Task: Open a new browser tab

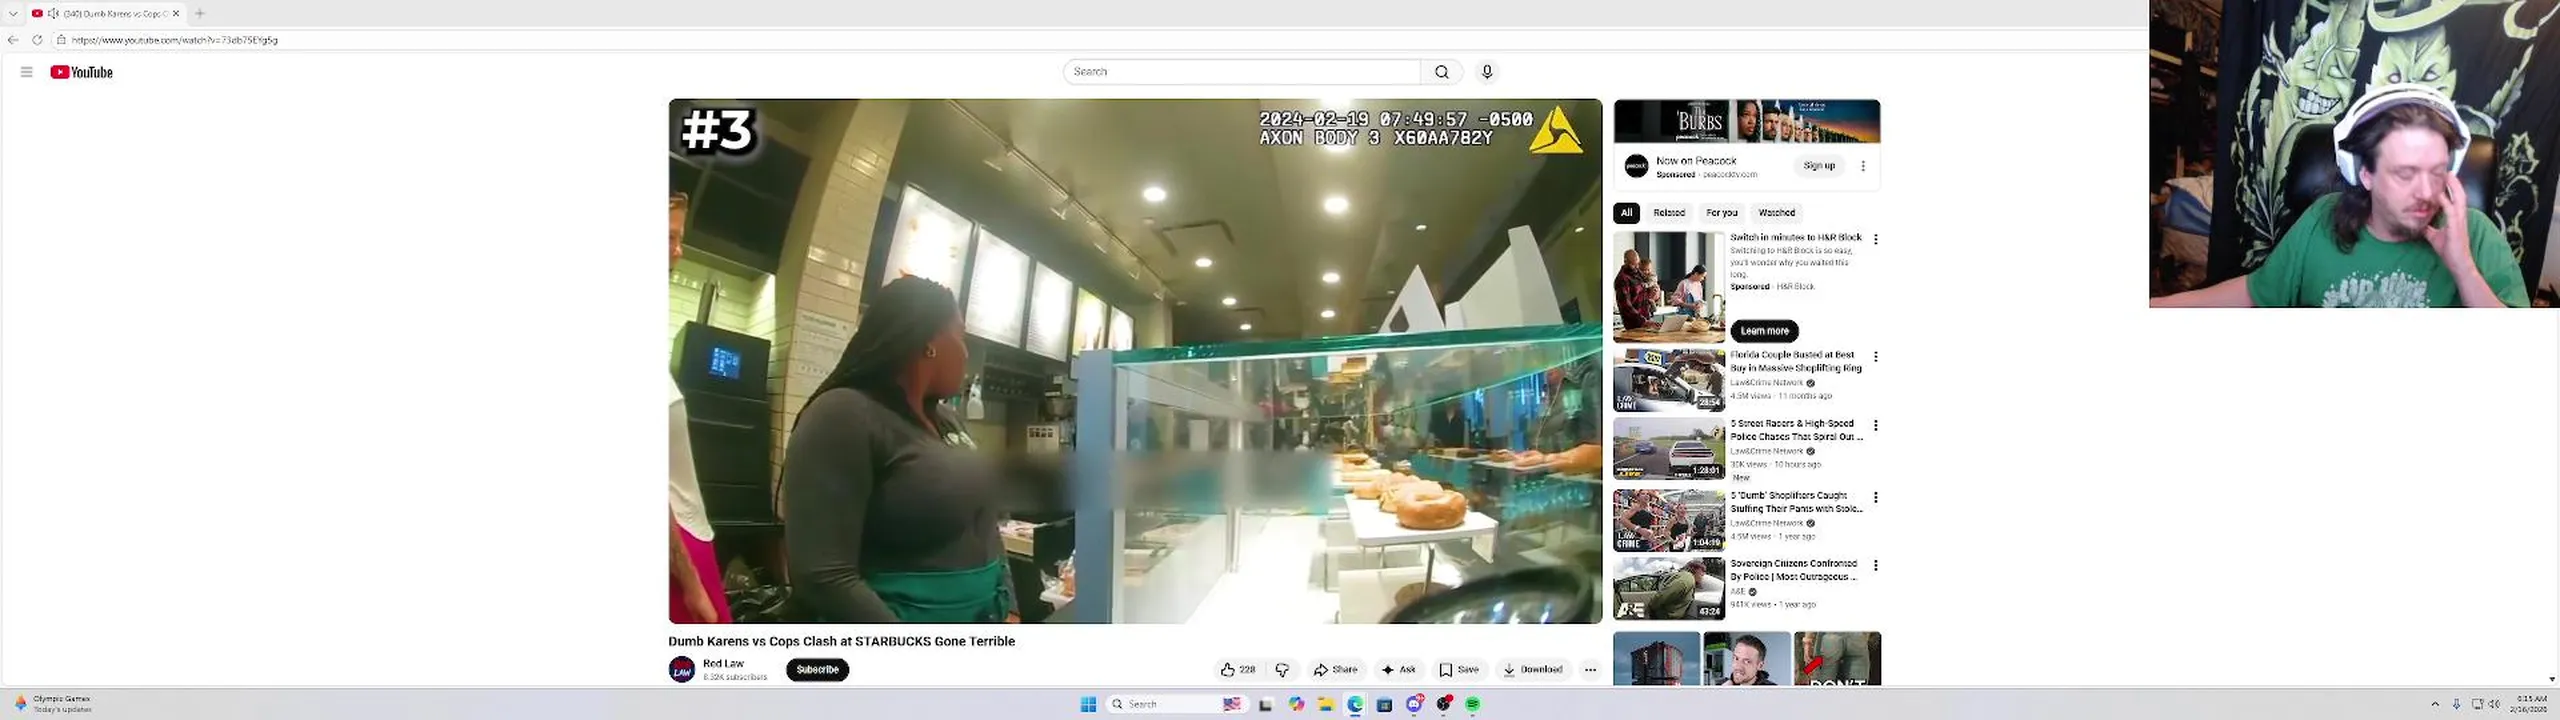Action: pos(200,13)
